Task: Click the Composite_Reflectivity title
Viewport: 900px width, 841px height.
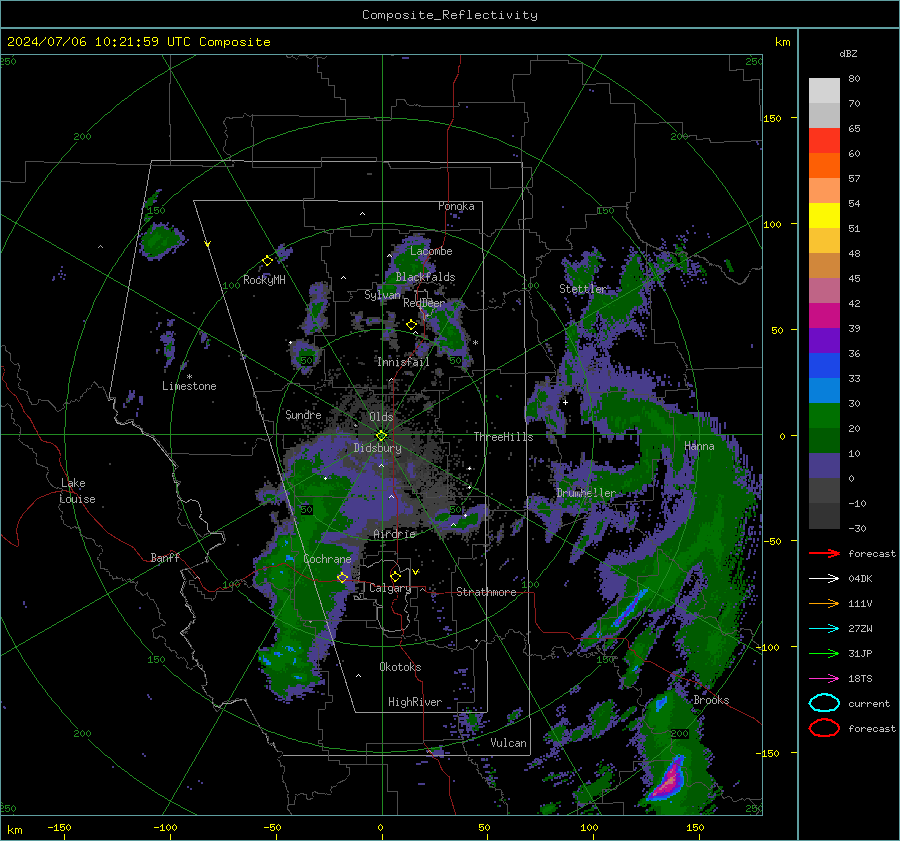Action: point(450,15)
